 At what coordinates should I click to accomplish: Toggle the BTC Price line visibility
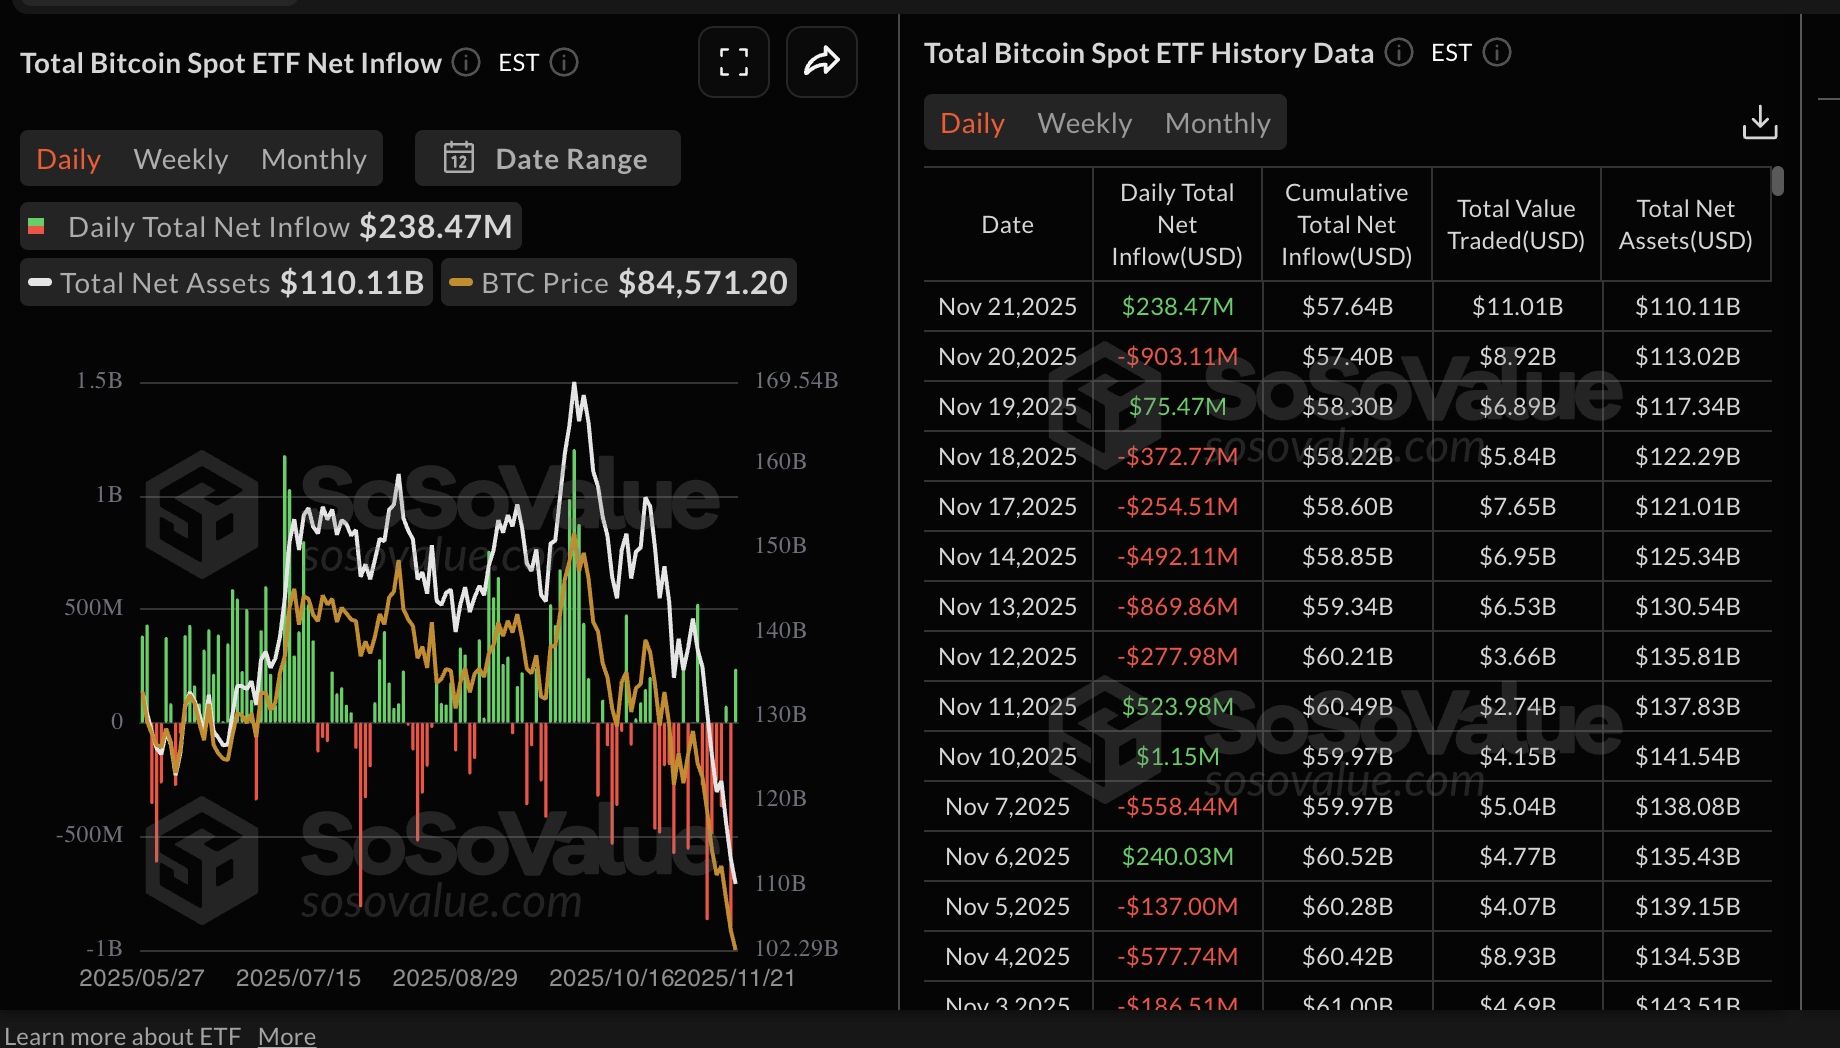coord(618,282)
